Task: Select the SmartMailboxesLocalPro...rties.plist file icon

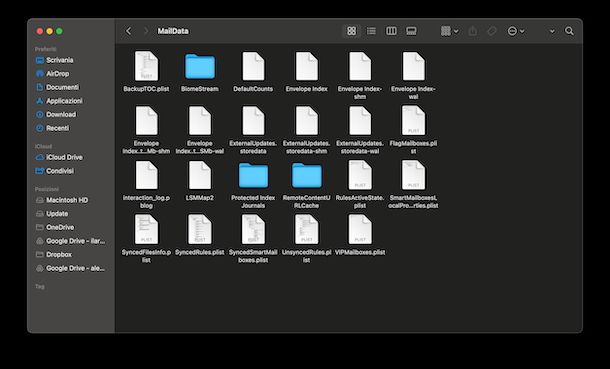Action: point(414,175)
